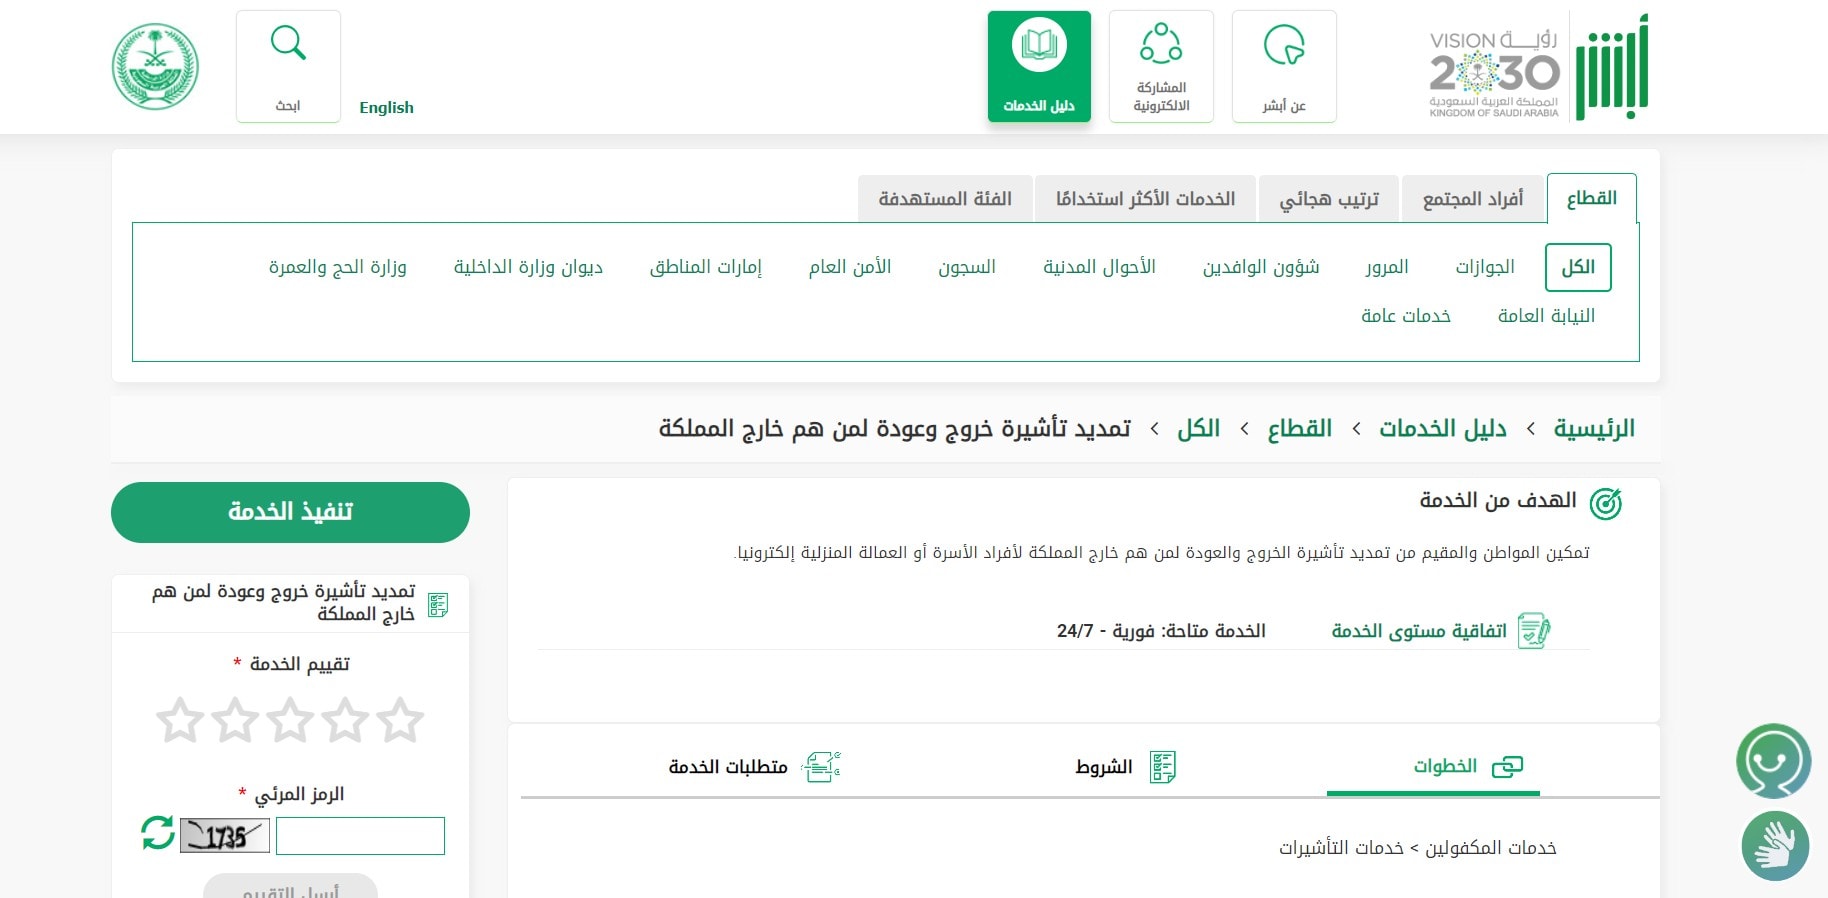Screen dimensions: 1828x898
Task: Click the متطلبات الخدمة requirements icon
Action: (821, 767)
